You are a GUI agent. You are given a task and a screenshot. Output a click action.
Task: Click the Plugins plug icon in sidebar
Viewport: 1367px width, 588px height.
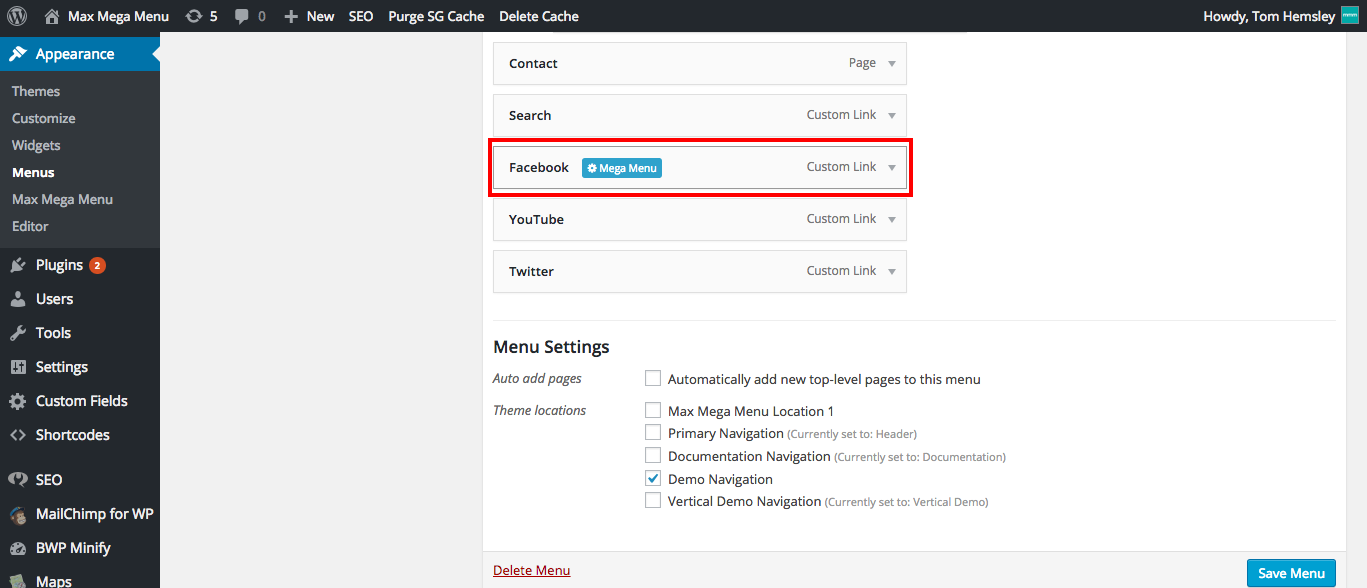click(18, 265)
